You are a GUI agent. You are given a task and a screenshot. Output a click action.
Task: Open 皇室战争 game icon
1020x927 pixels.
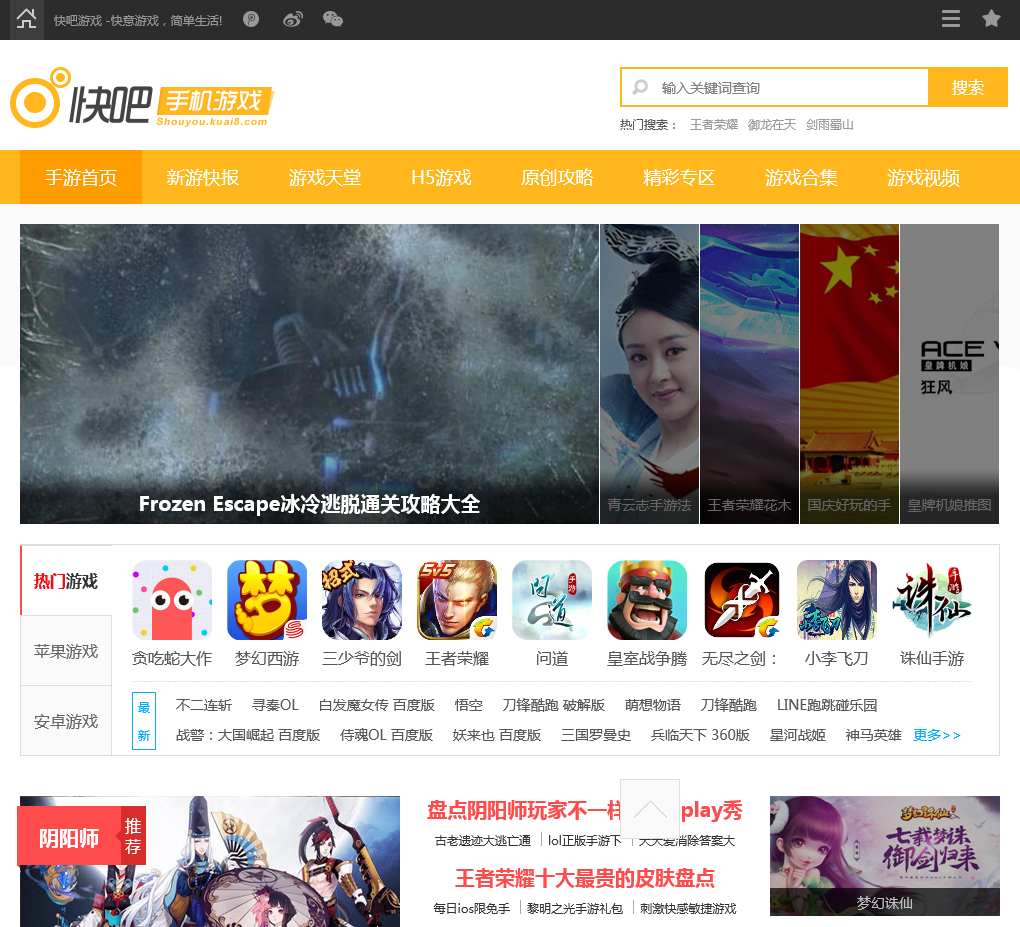(647, 600)
